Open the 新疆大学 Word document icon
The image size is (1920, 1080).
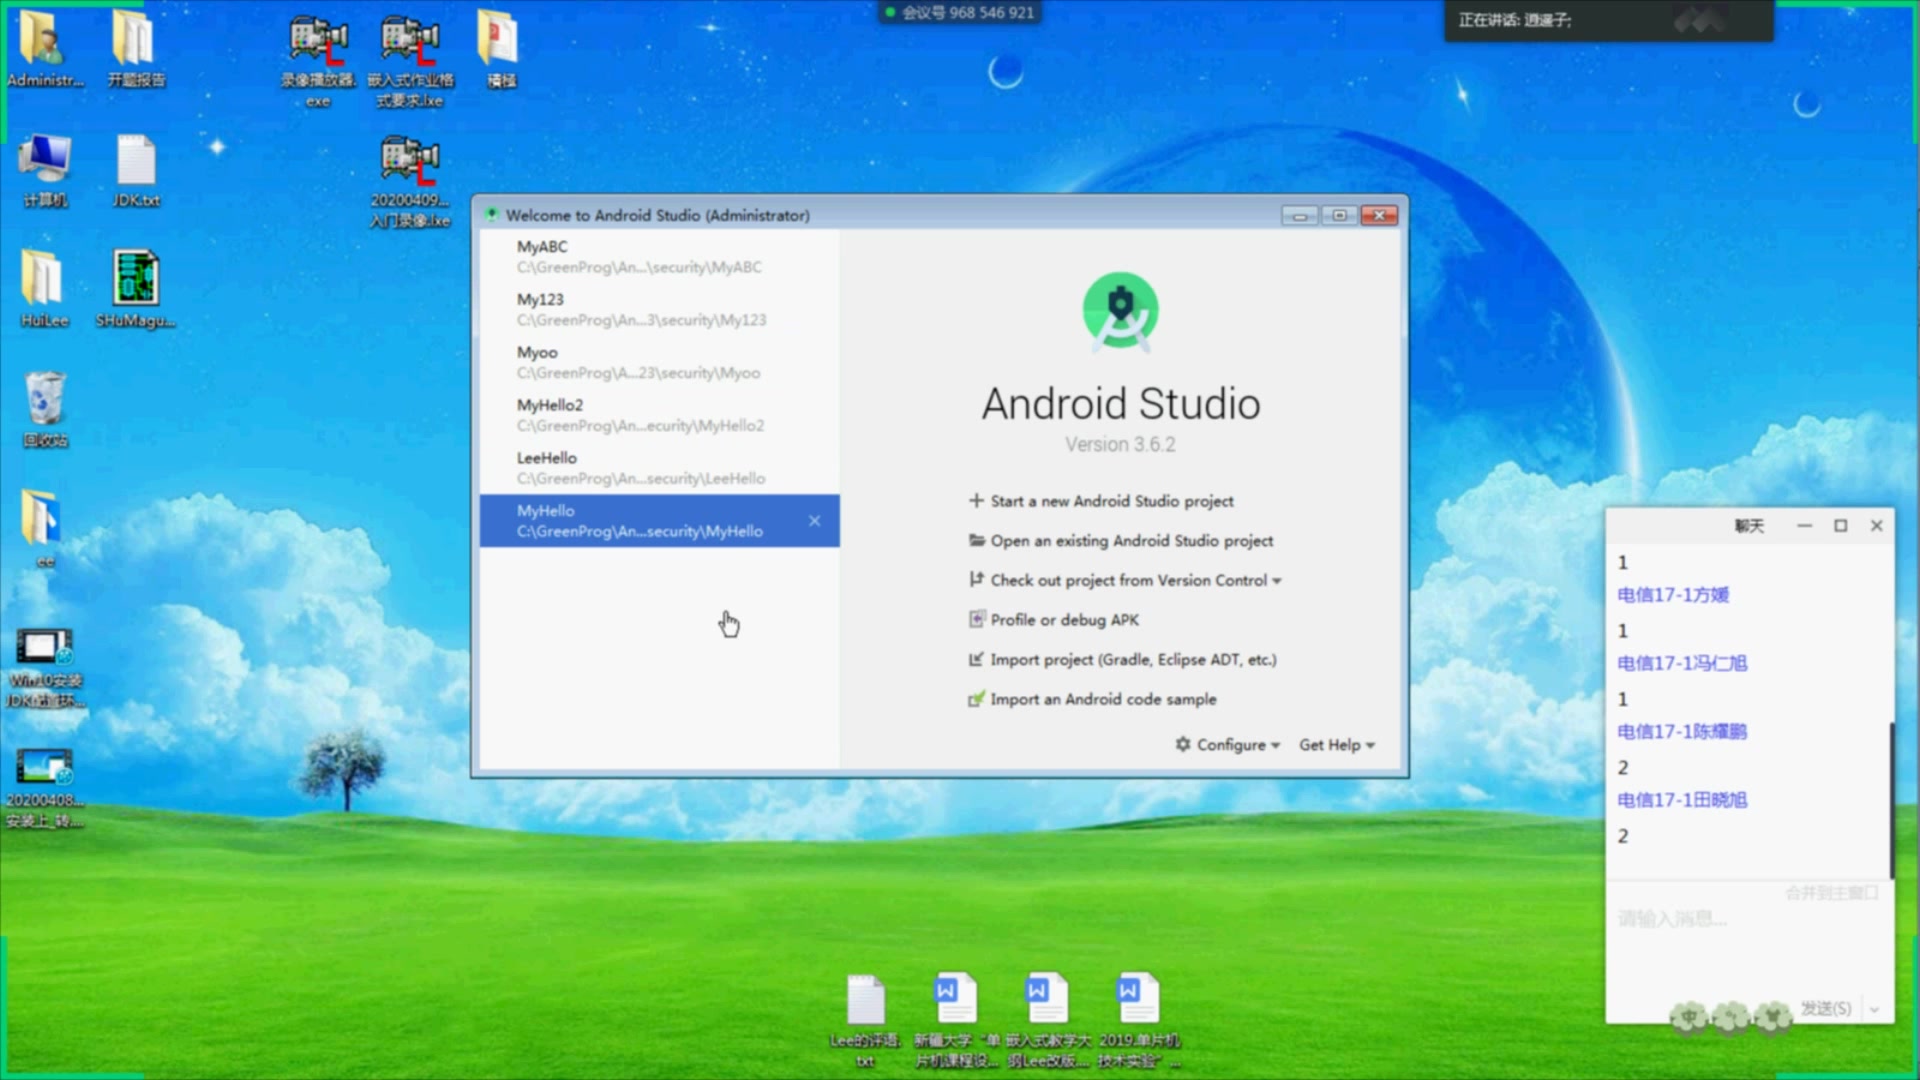tap(955, 1018)
